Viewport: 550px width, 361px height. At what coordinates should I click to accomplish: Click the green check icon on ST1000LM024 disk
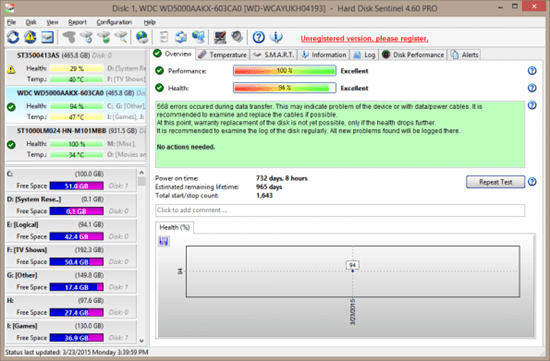click(x=11, y=145)
